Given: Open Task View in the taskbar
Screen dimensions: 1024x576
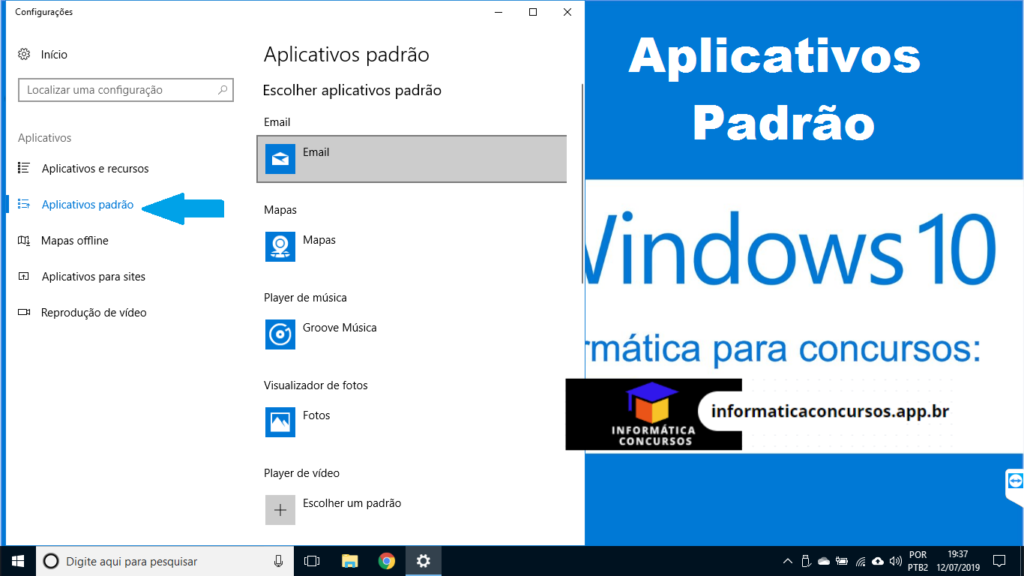Looking at the screenshot, I should click(311, 561).
